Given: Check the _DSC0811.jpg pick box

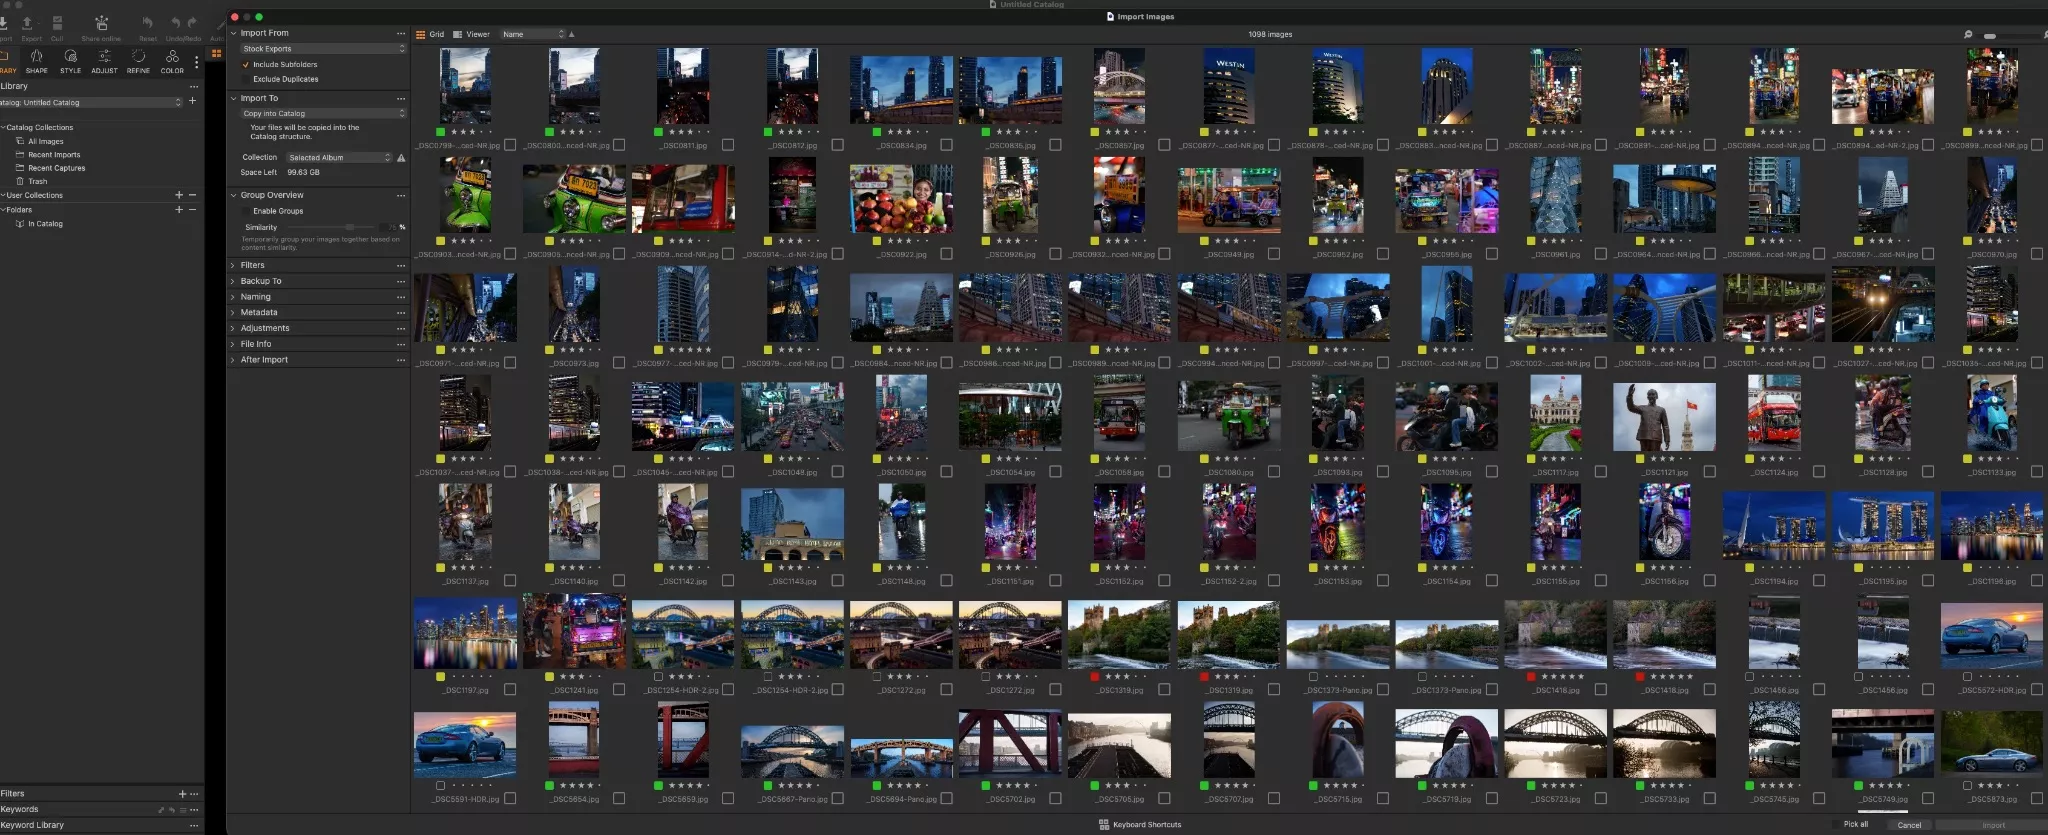Looking at the screenshot, I should tap(728, 145).
